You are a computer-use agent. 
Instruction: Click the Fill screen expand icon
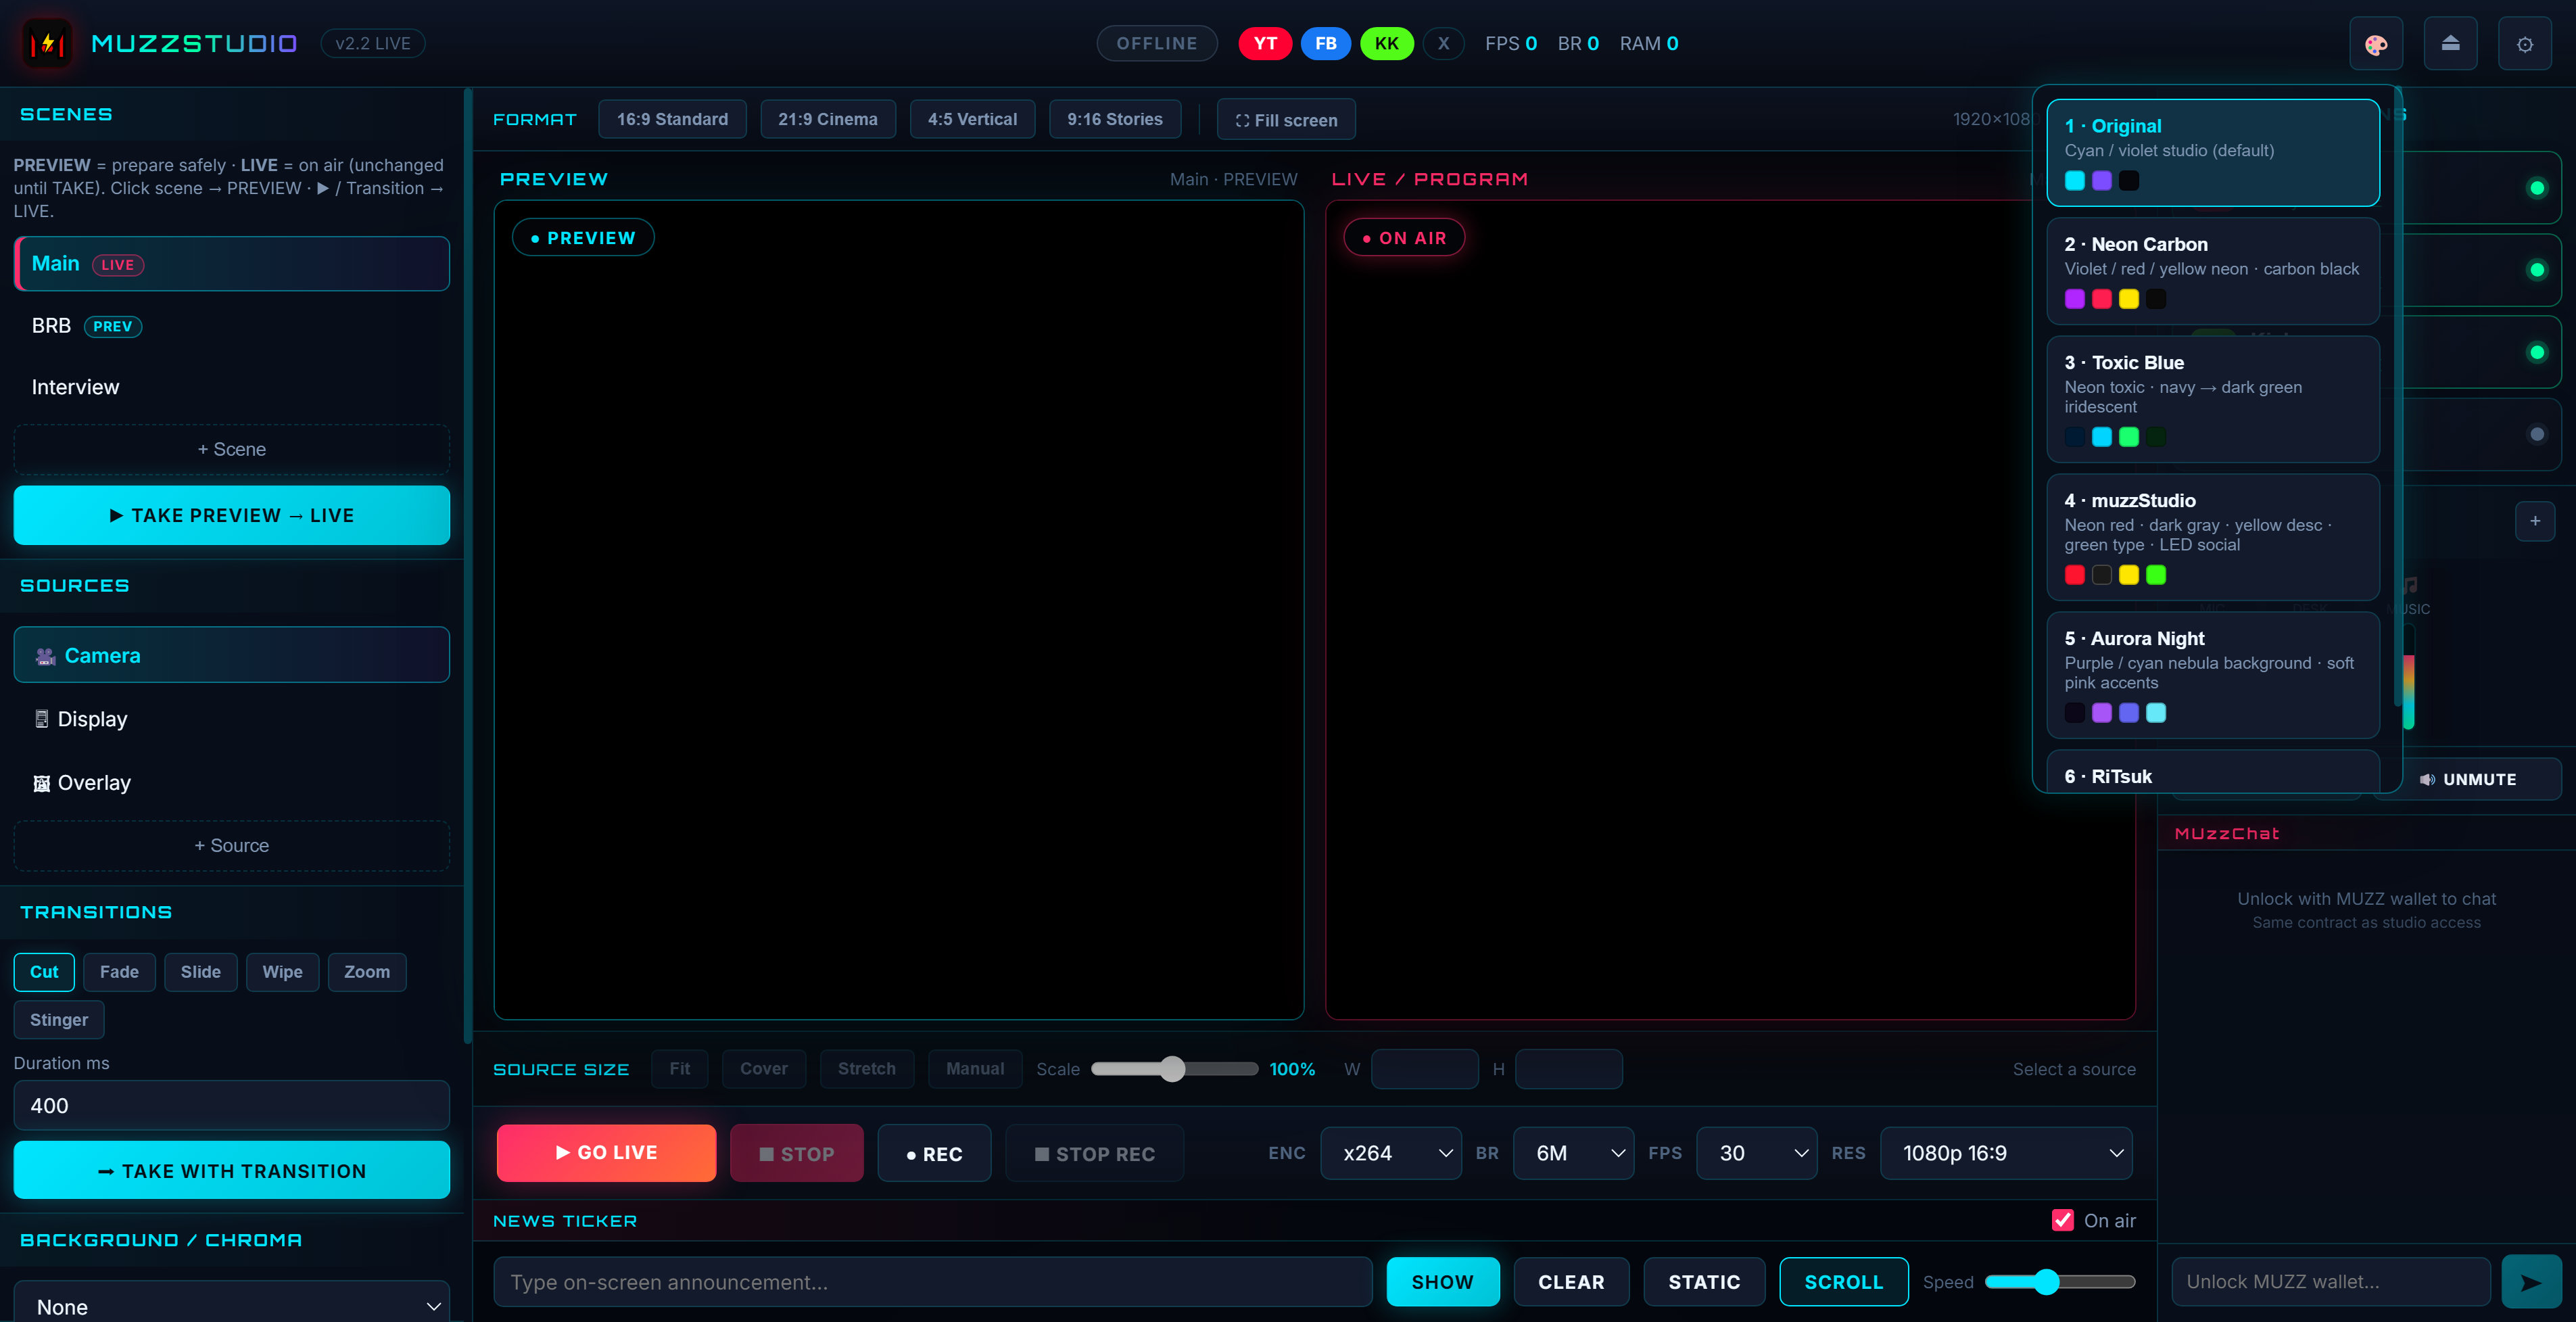(1242, 120)
